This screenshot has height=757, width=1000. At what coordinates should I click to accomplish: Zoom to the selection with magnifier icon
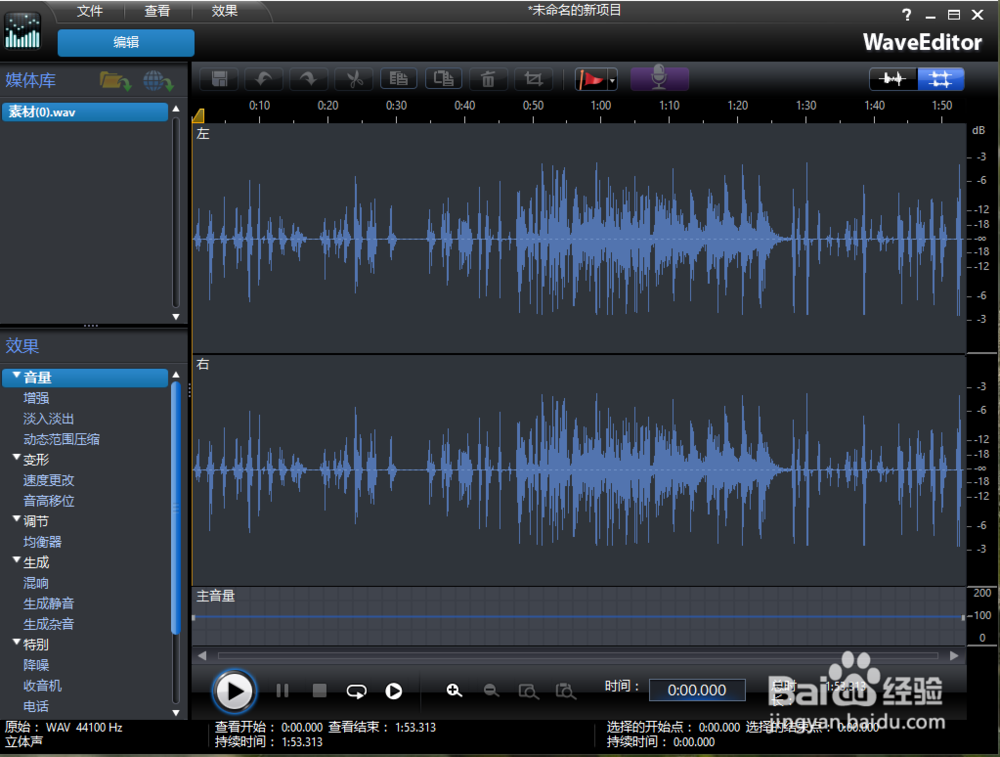click(566, 691)
